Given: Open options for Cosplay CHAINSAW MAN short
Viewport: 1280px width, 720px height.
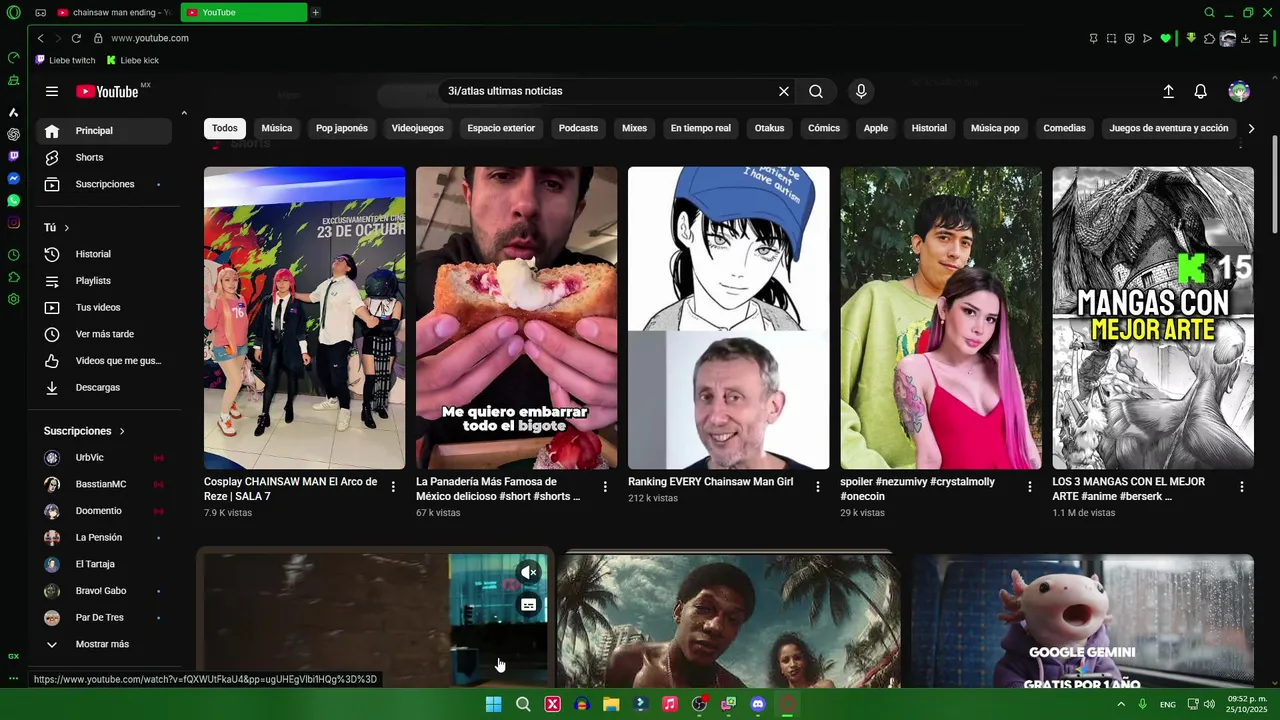Looking at the screenshot, I should tap(393, 487).
